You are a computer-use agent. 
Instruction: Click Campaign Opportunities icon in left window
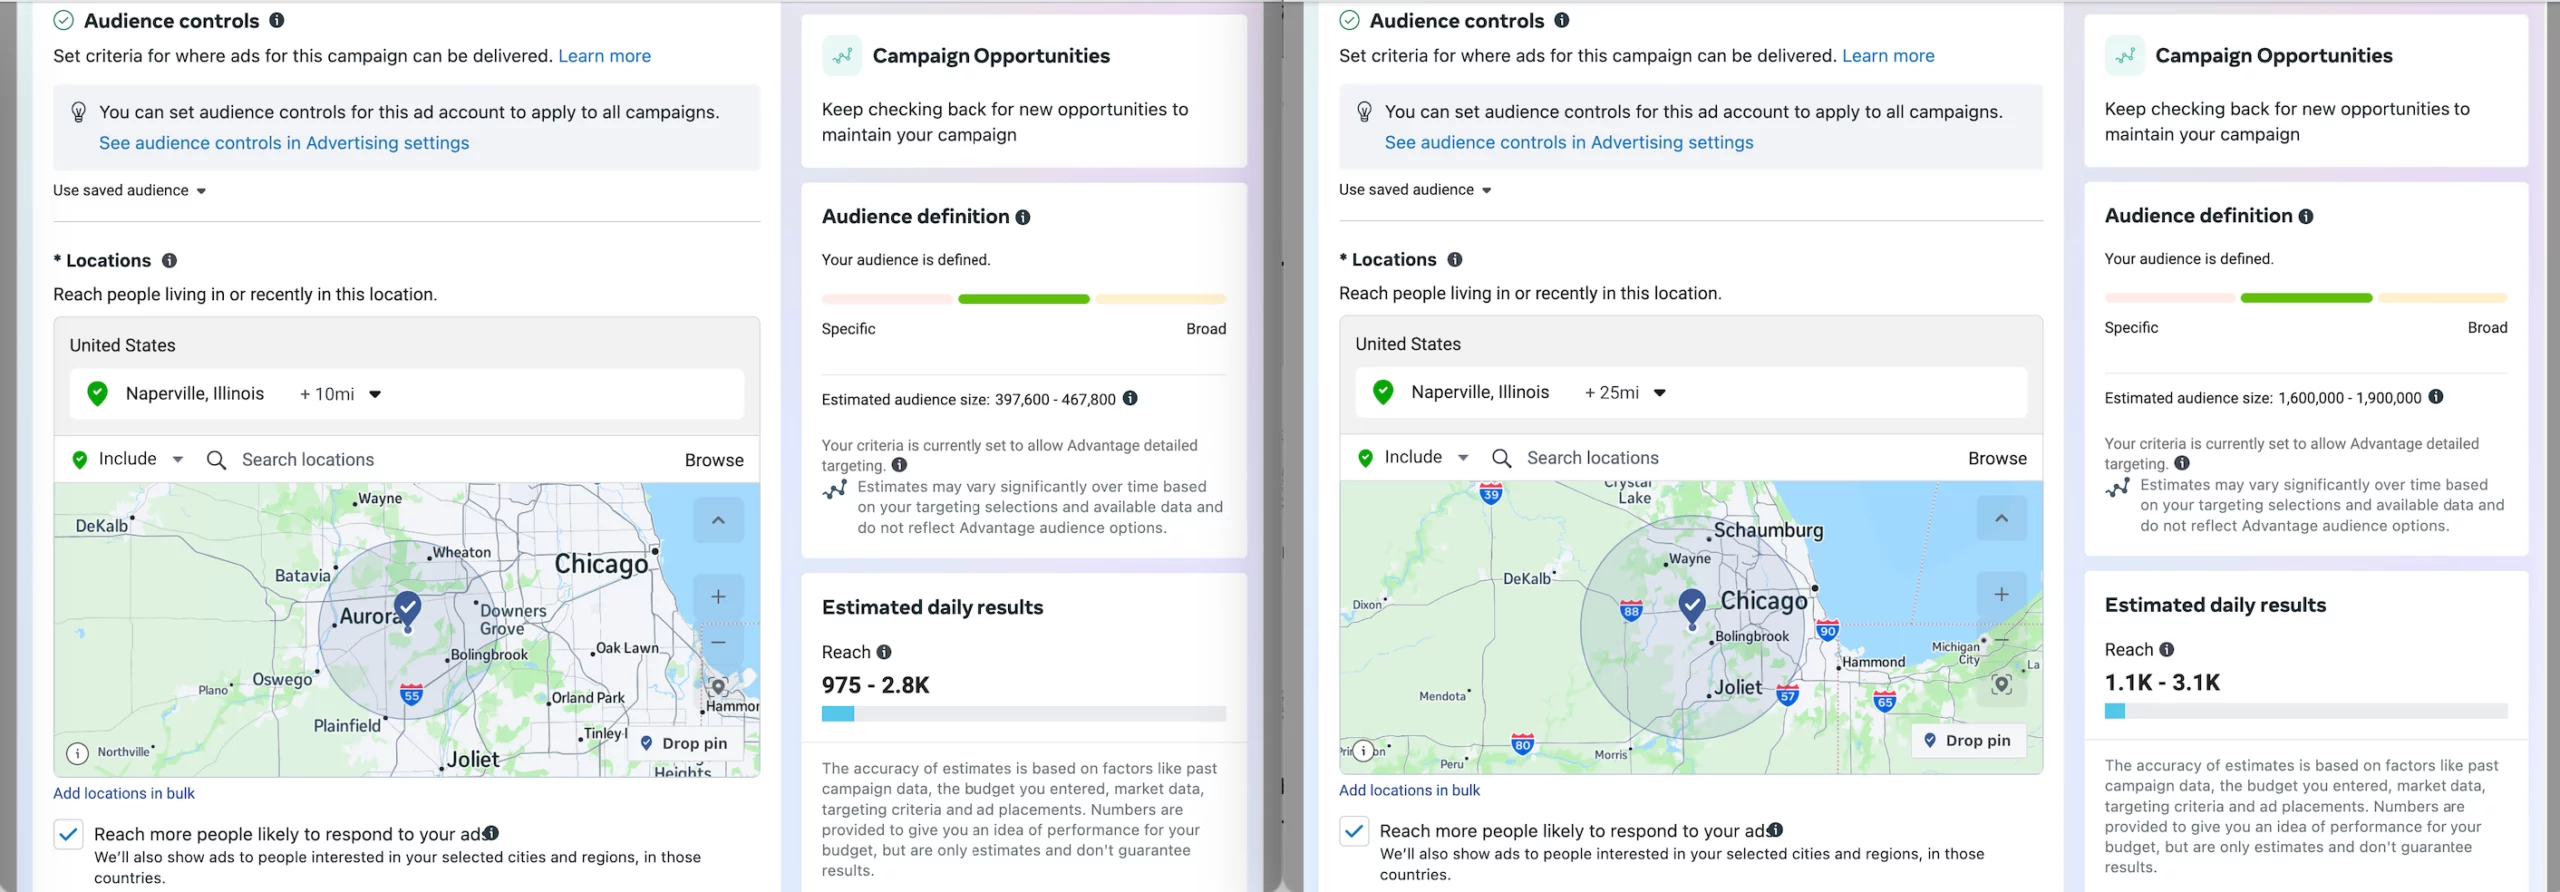pyautogui.click(x=842, y=56)
